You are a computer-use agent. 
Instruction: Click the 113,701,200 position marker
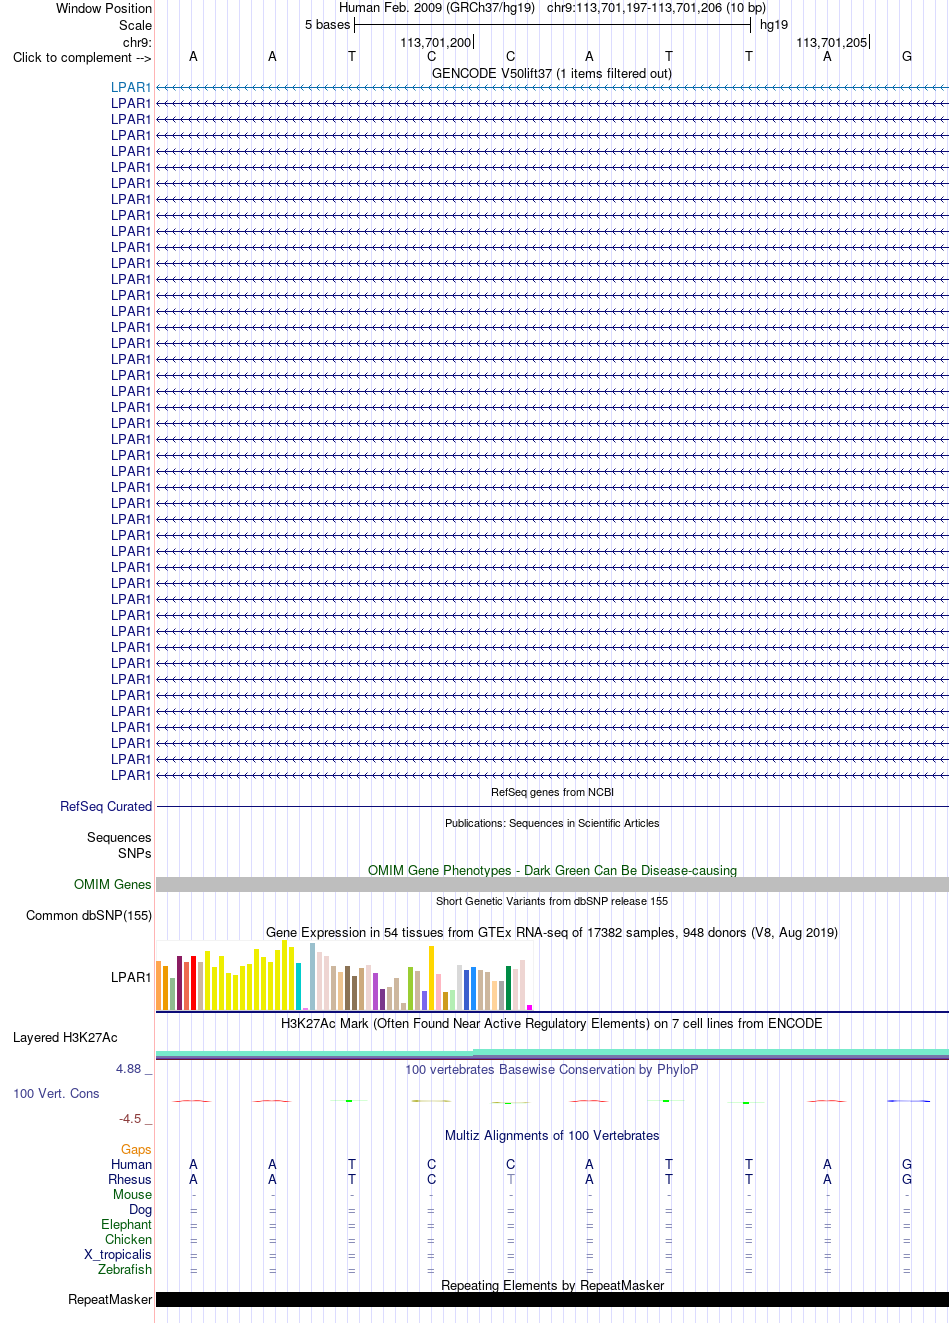435,42
